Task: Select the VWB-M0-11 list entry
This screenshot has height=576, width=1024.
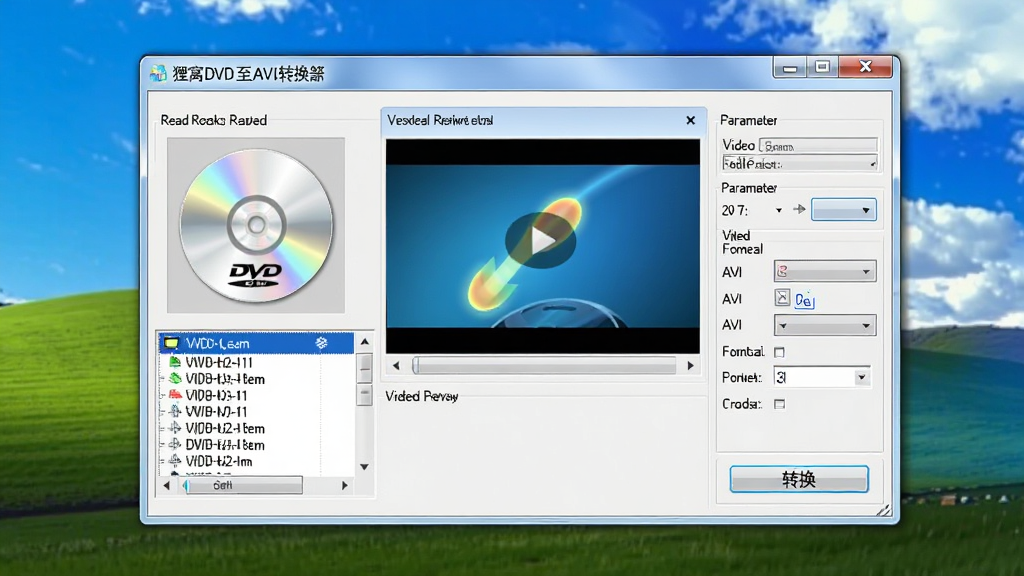Action: pyautogui.click(x=216, y=412)
